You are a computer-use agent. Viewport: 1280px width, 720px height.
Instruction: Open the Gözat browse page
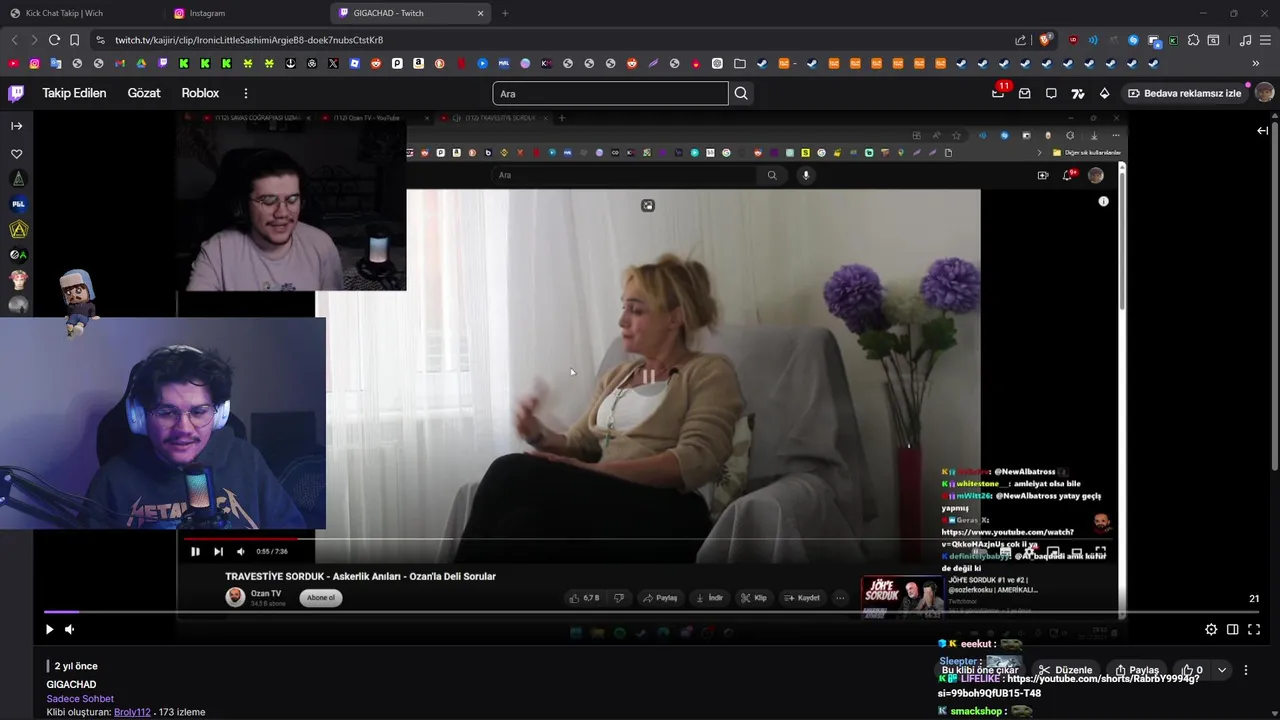[x=144, y=93]
